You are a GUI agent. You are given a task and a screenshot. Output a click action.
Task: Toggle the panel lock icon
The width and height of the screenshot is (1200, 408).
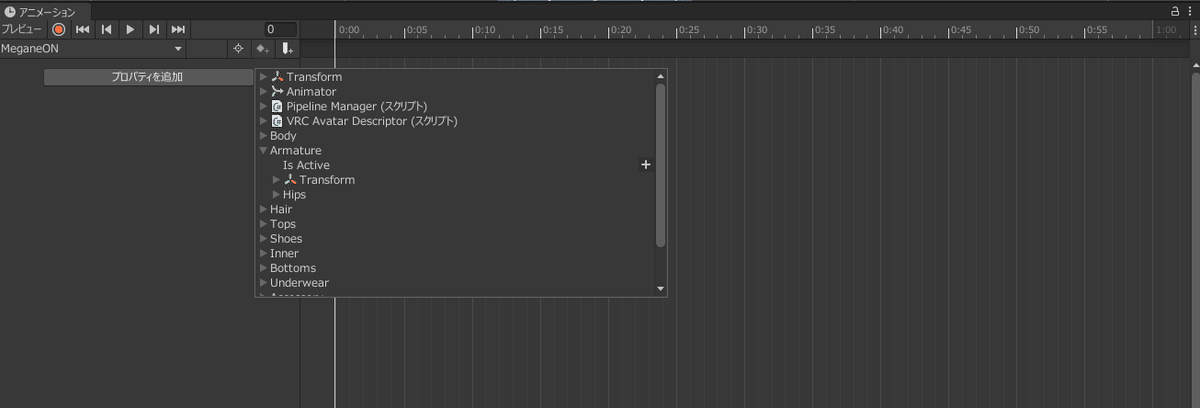tap(1175, 11)
